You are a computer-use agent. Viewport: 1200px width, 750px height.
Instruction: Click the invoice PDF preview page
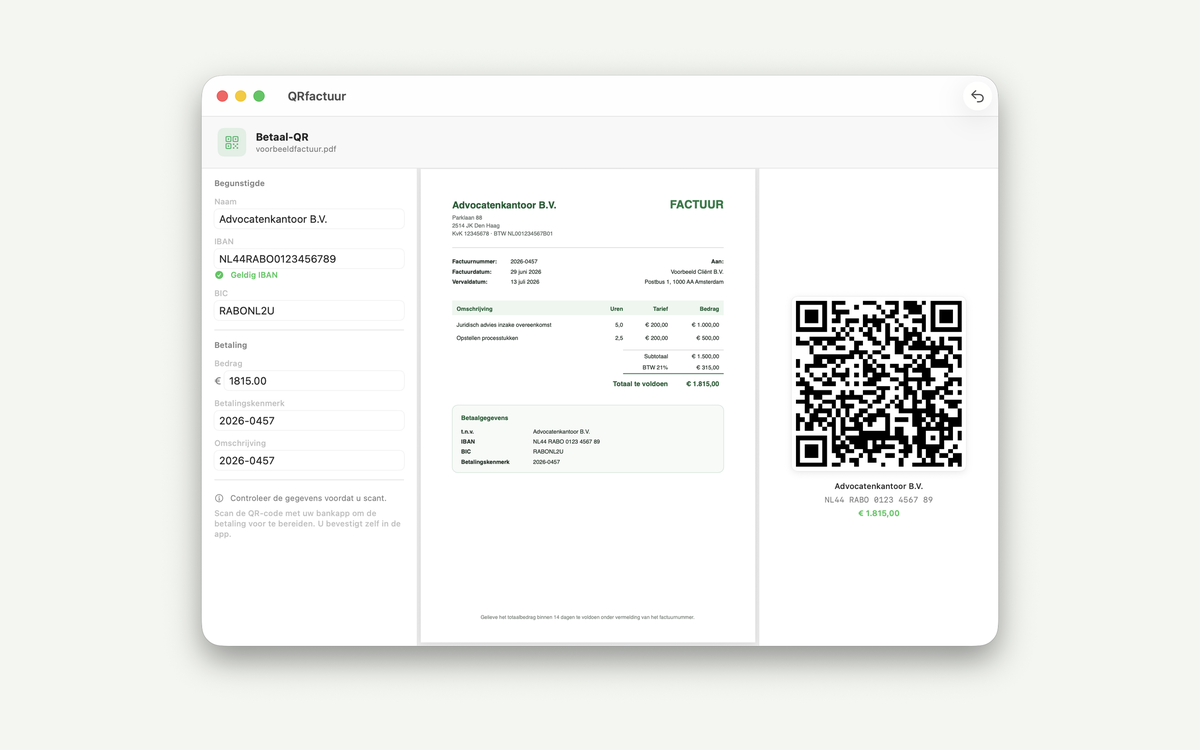pyautogui.click(x=588, y=405)
